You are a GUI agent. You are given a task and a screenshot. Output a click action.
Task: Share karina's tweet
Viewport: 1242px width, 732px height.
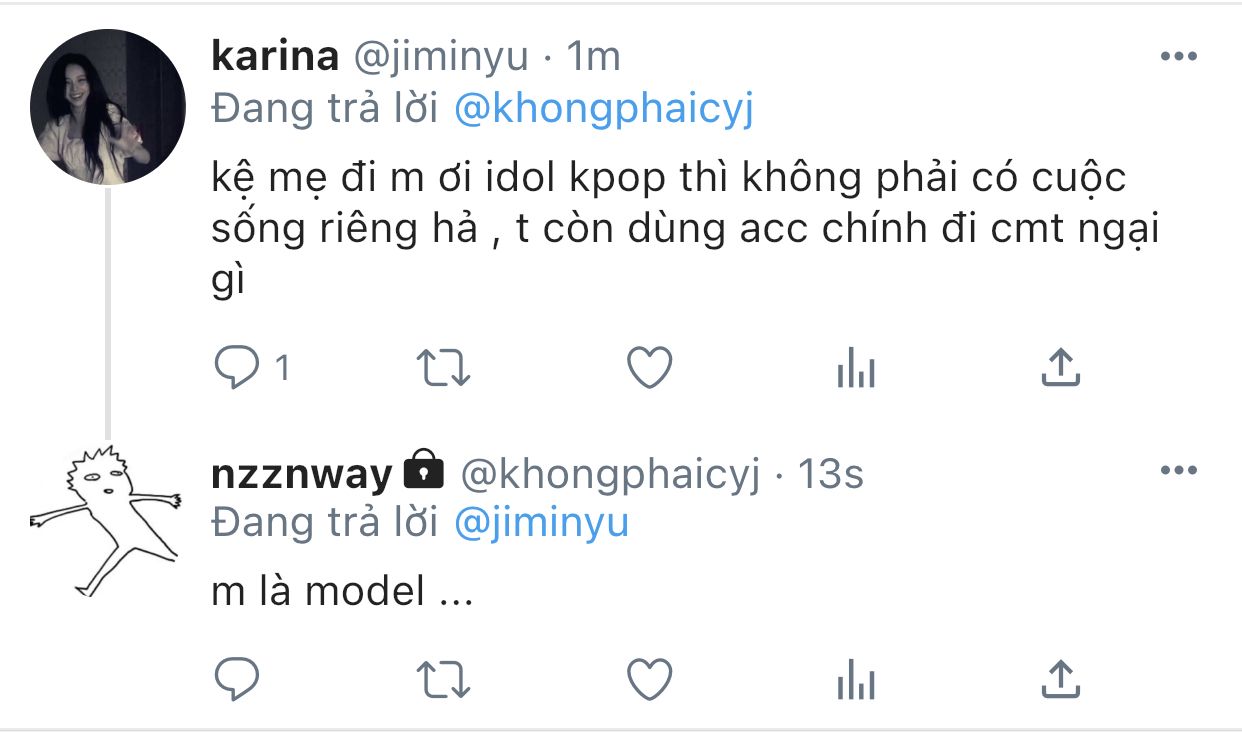pos(1060,368)
